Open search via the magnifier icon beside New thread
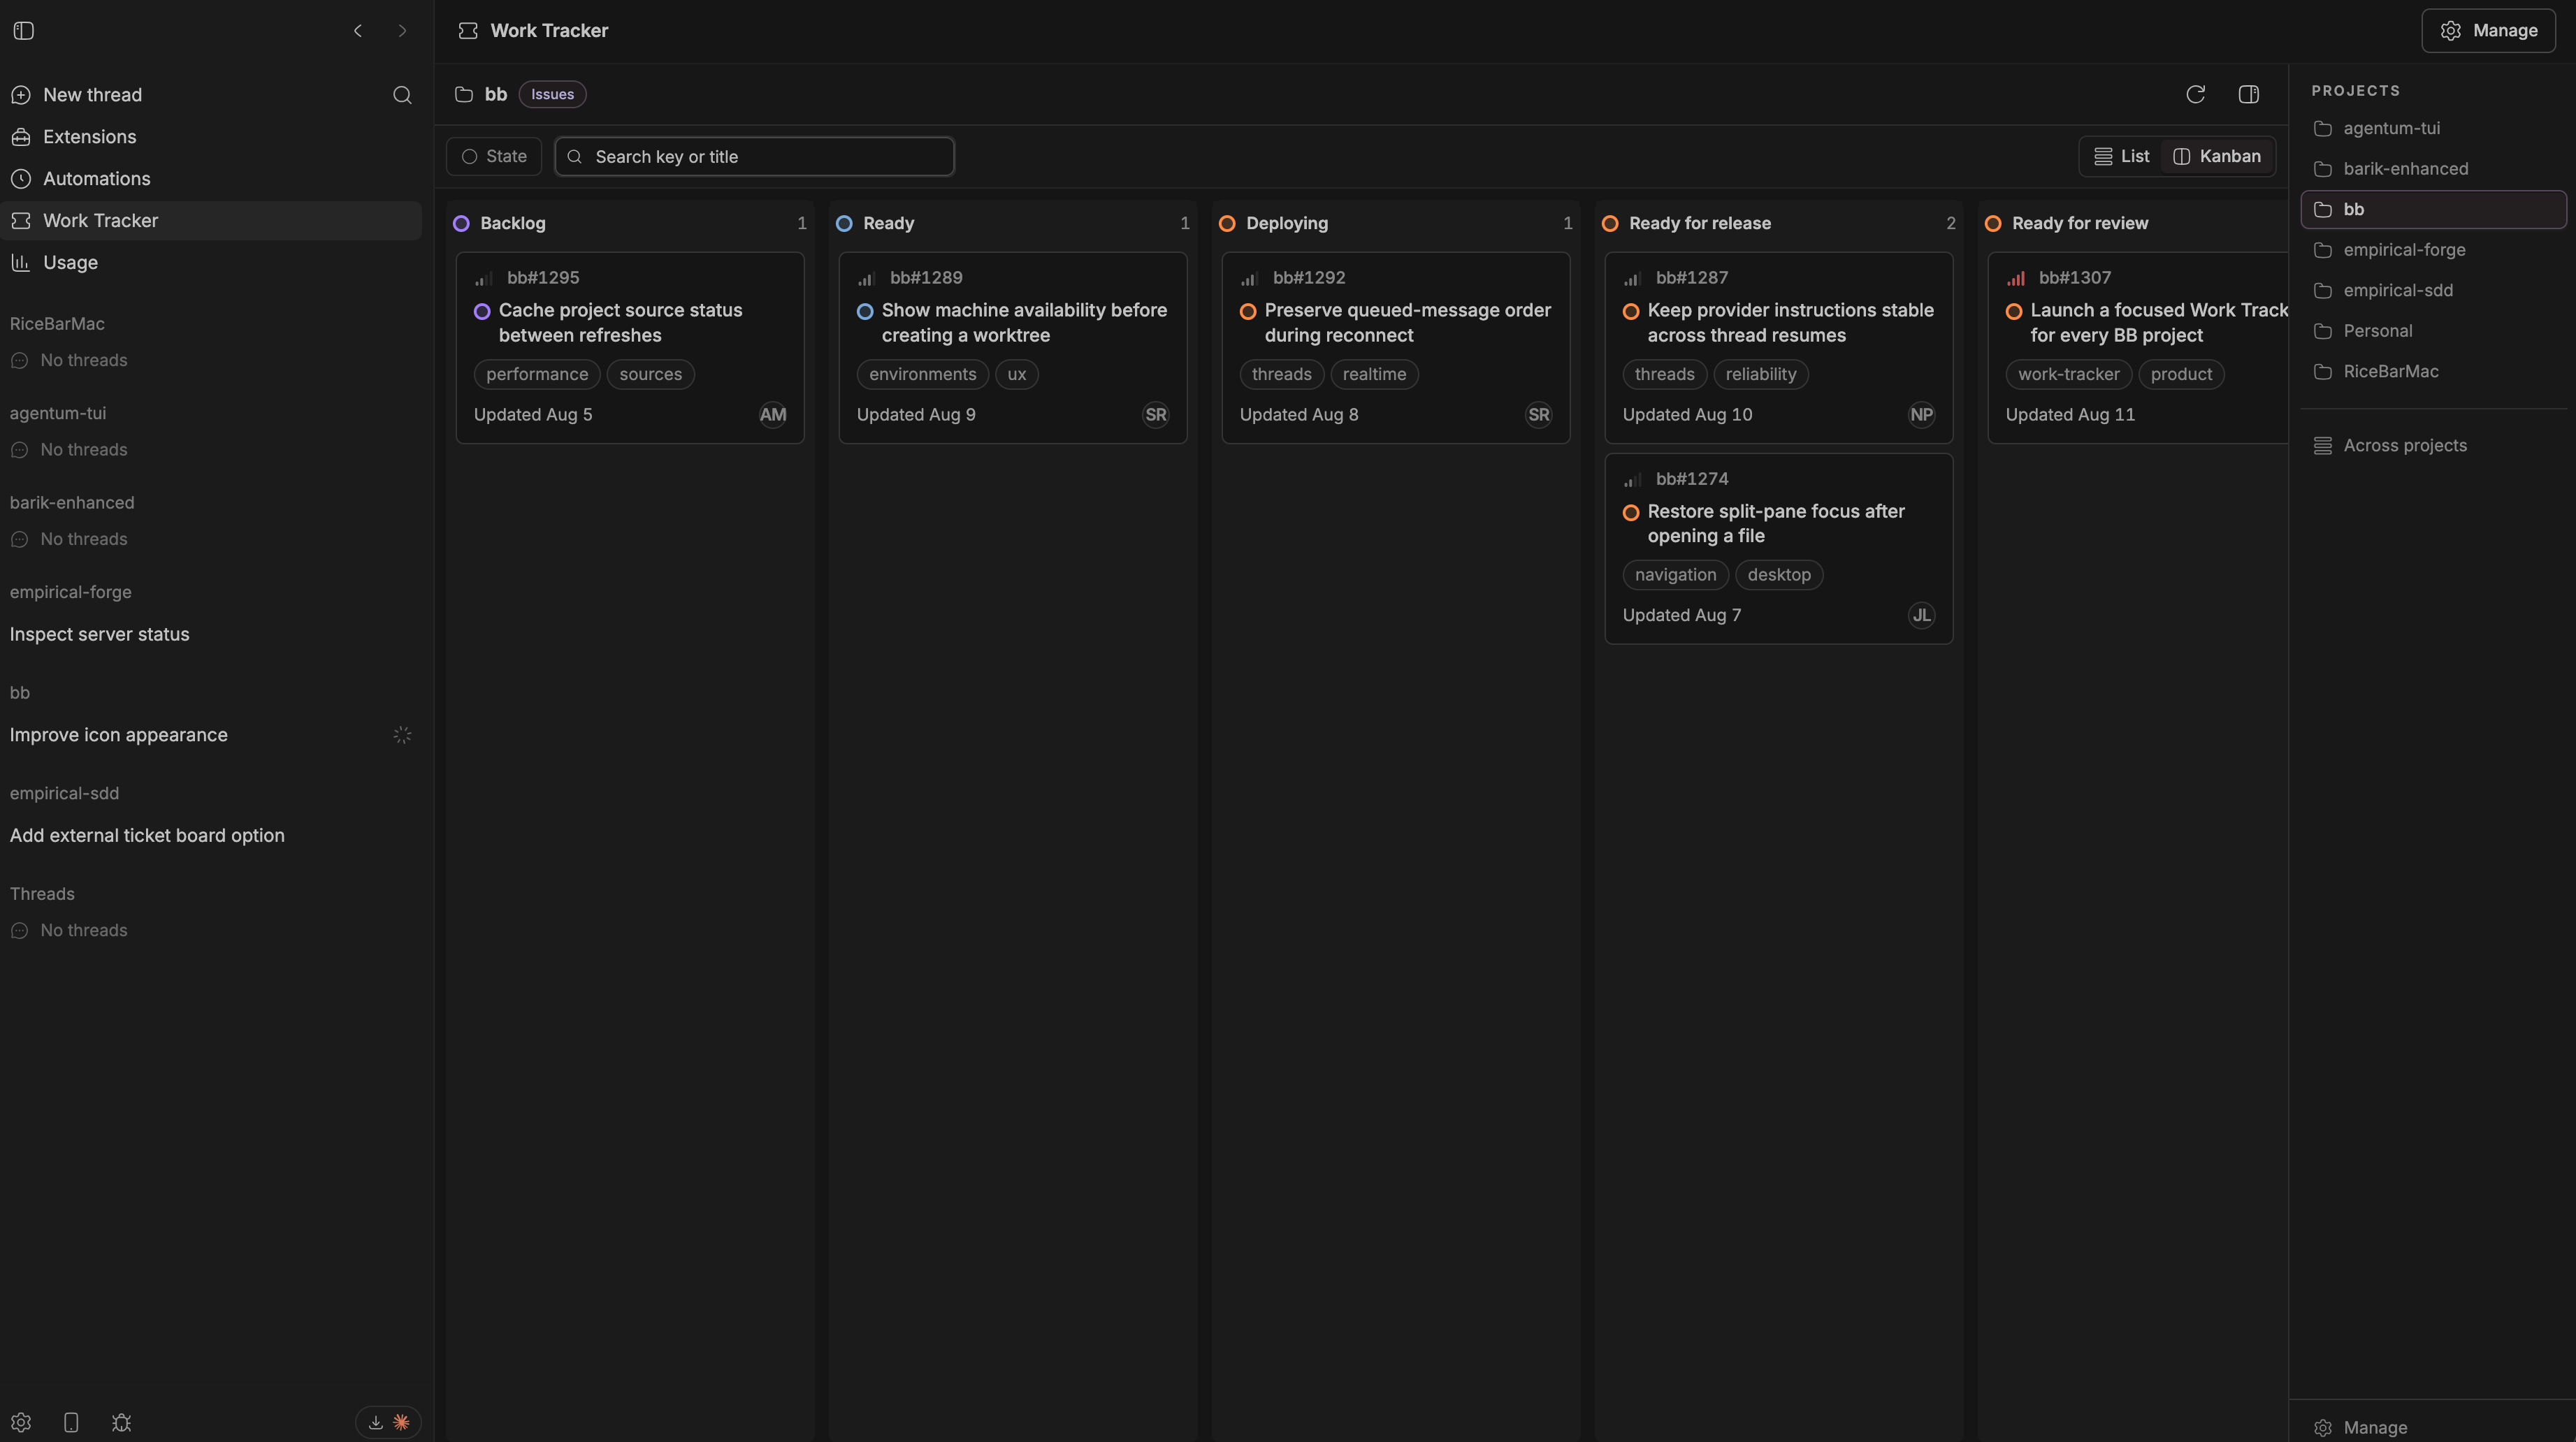This screenshot has height=1442, width=2576. [x=402, y=95]
